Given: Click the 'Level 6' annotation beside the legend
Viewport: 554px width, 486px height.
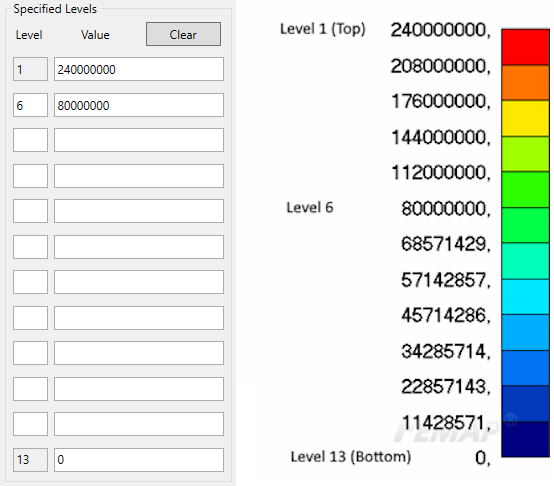Looking at the screenshot, I should click(x=310, y=207).
